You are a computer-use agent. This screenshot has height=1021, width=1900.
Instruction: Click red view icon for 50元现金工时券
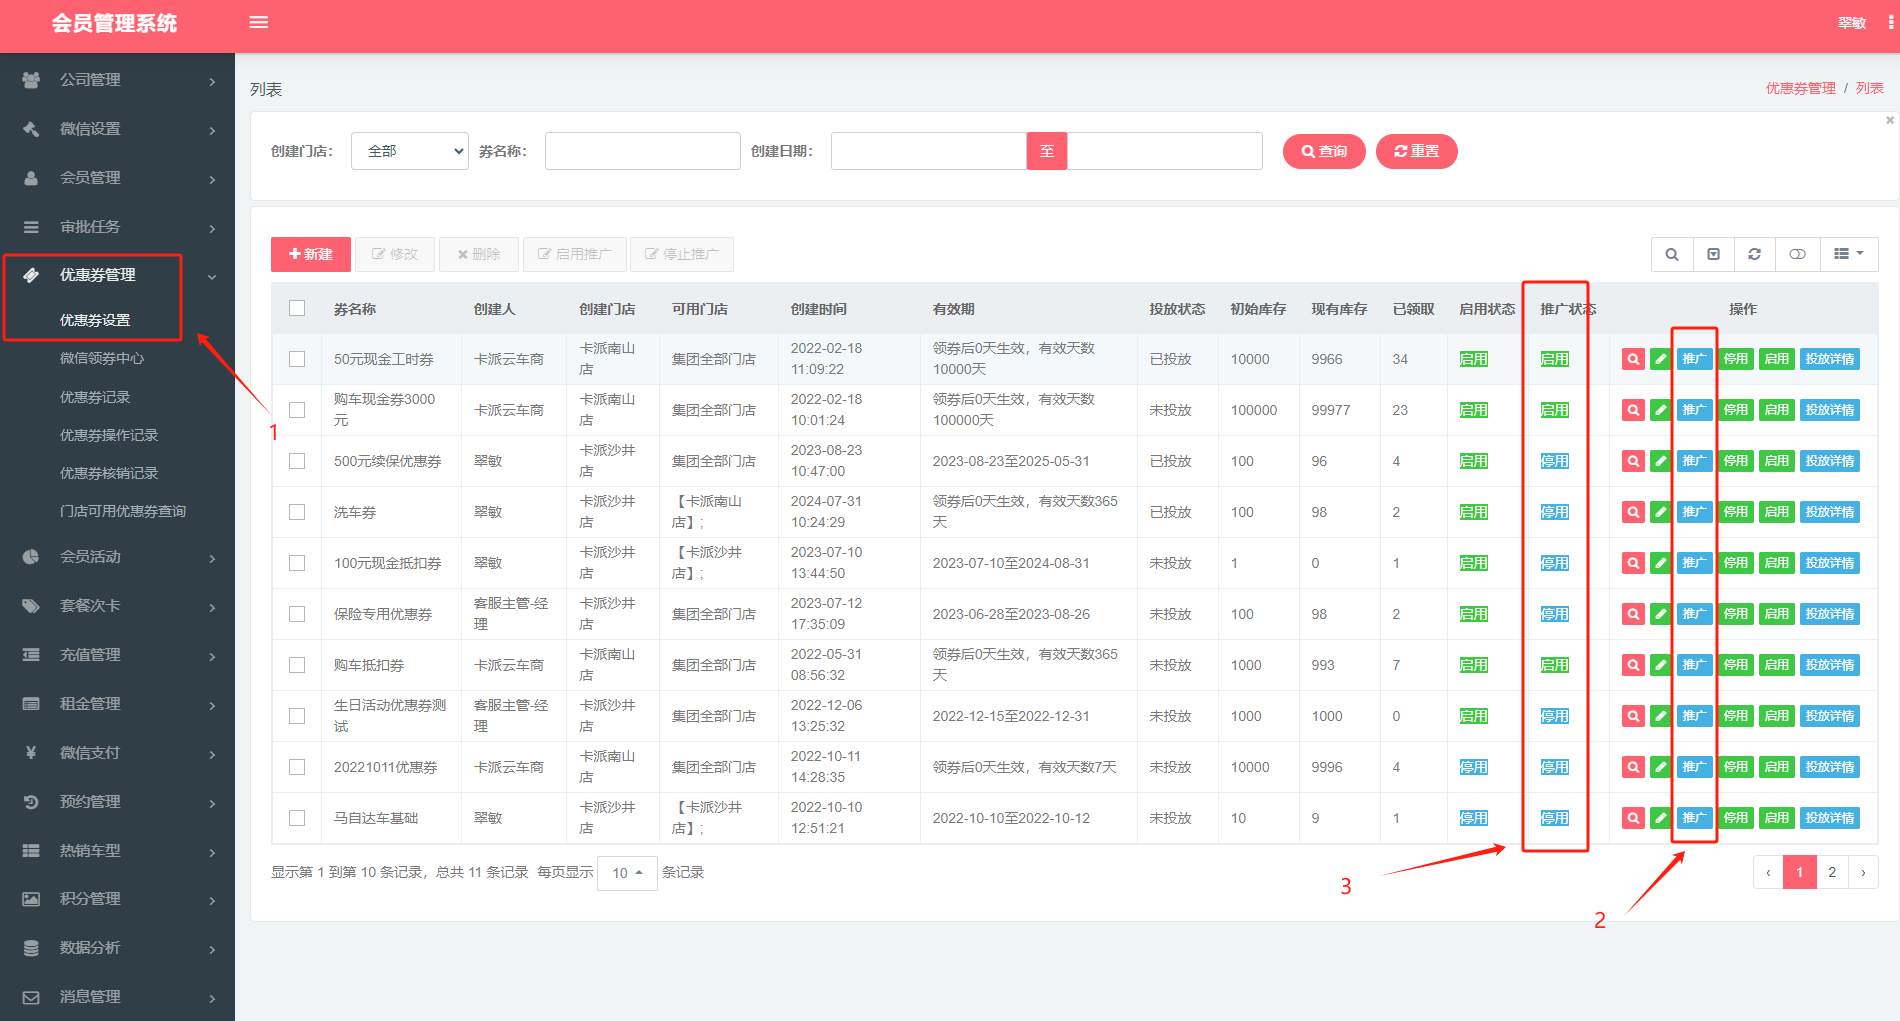[1633, 359]
